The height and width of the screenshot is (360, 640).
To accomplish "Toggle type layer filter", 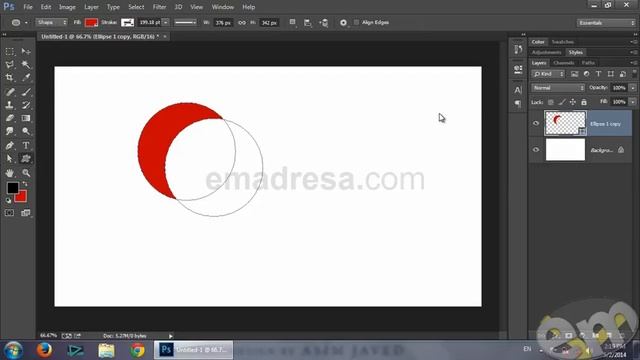I will click(x=598, y=74).
